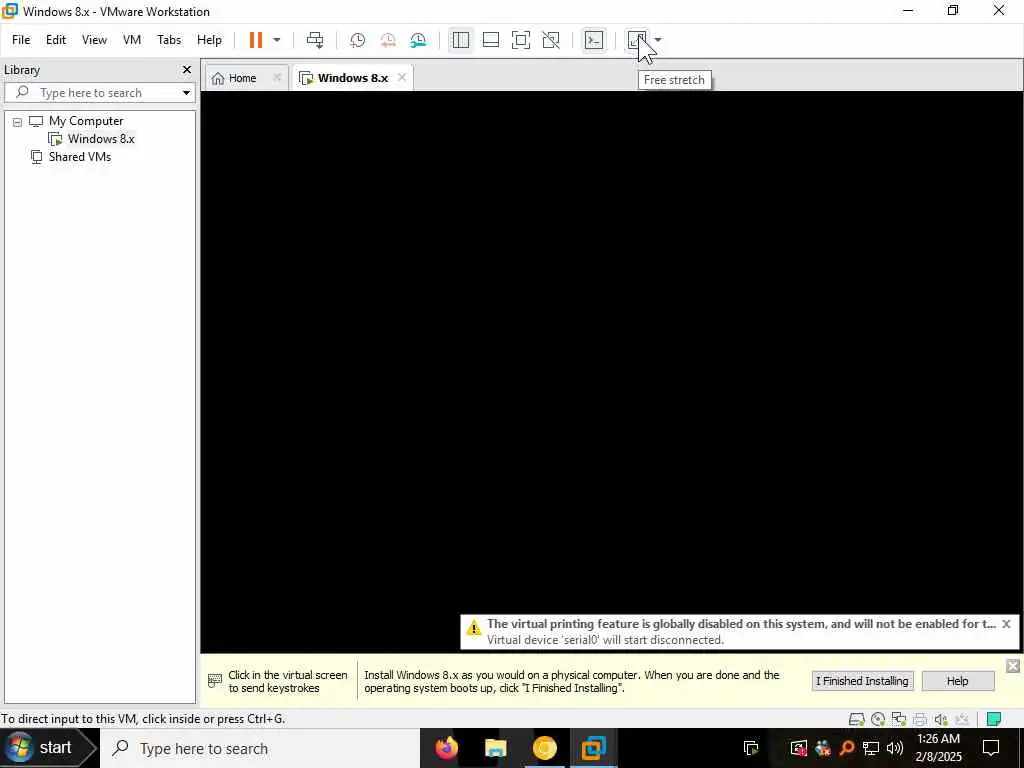1024x768 pixels.
Task: Revert the VM to its previous snapshot
Action: click(388, 40)
